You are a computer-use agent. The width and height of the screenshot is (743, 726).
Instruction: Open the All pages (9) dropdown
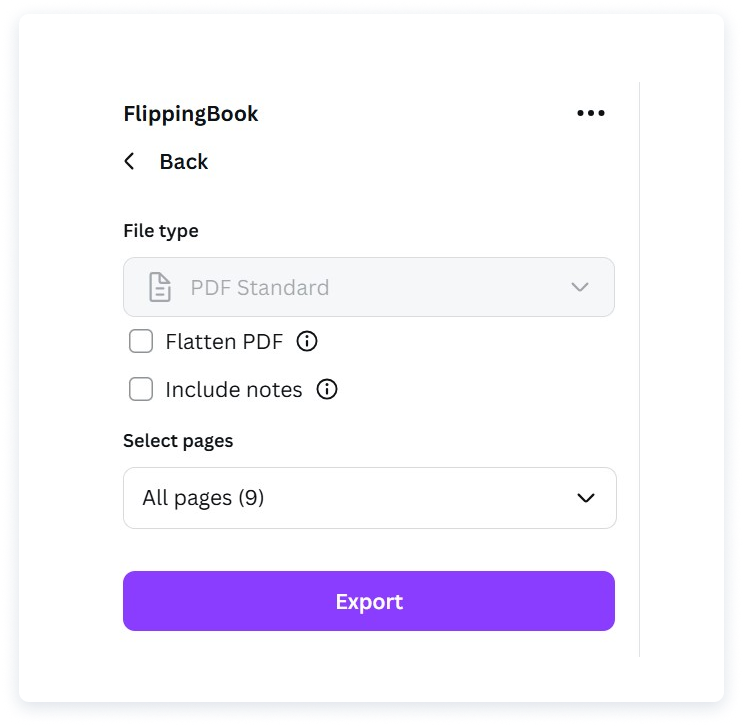[x=370, y=498]
